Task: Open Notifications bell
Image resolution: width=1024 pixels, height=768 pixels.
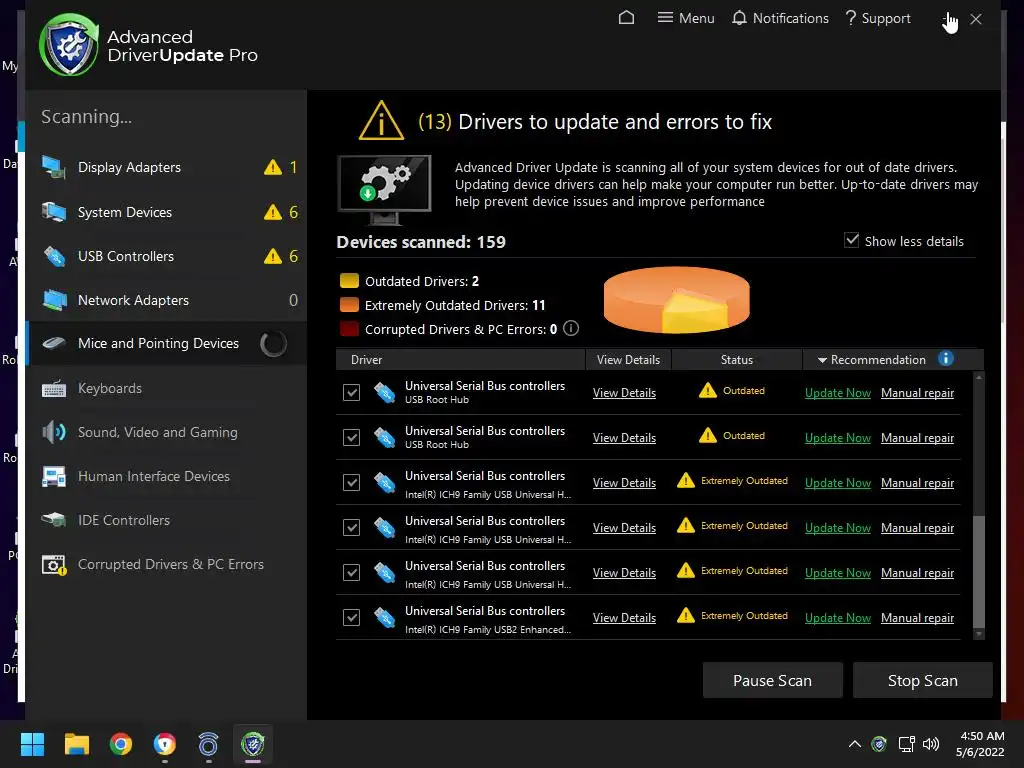Action: point(780,18)
